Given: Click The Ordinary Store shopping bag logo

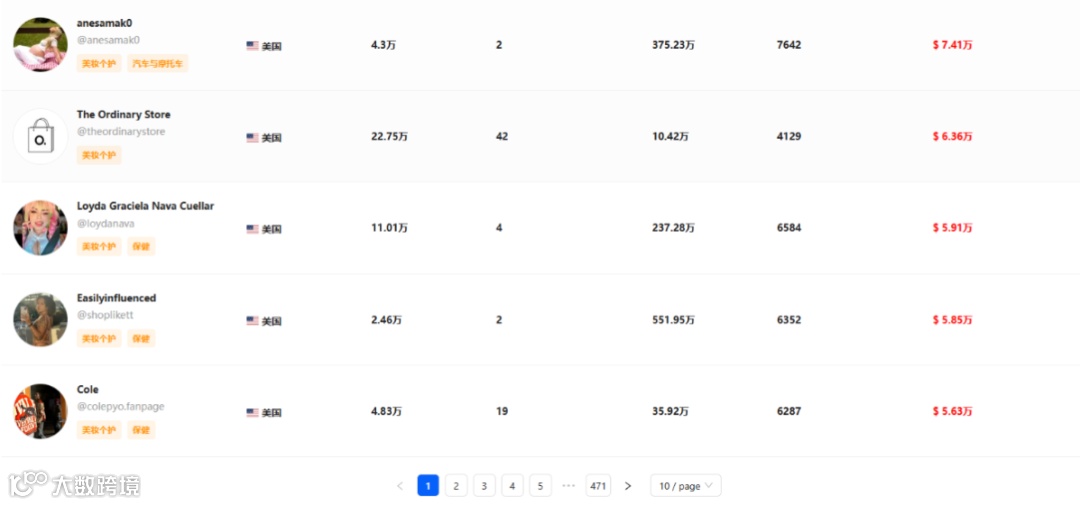Looking at the screenshot, I should tap(41, 136).
